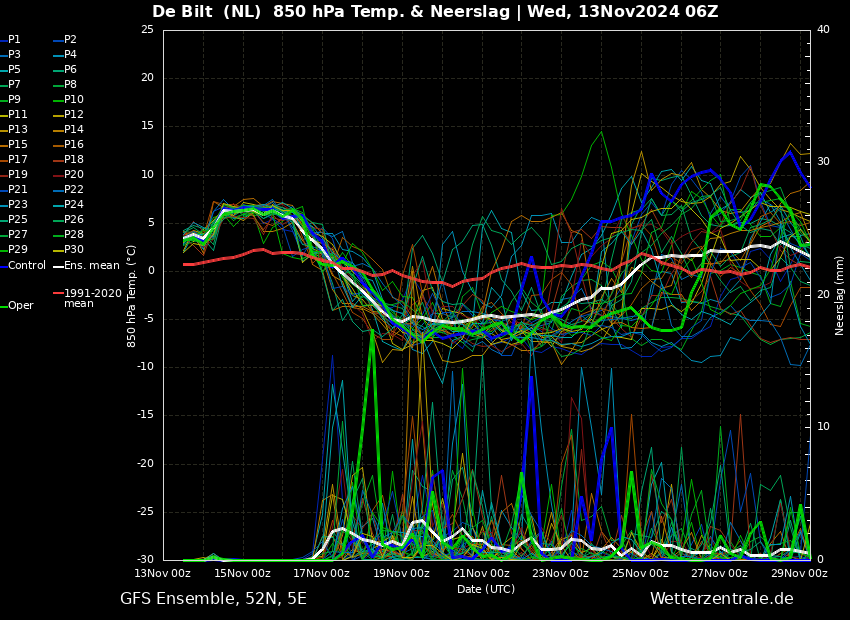
Task: Click the GFS Ensemble, 52N, 5E caption
Action: point(213,599)
